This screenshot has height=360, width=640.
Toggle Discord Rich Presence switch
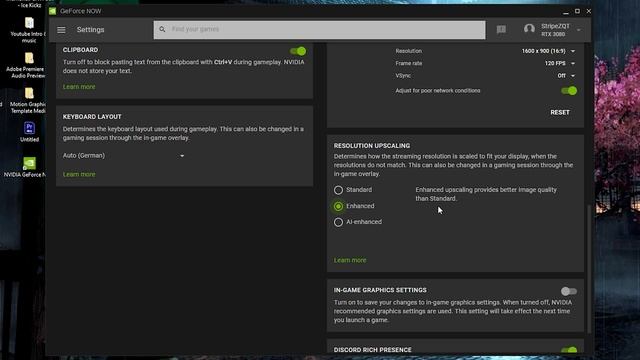coord(569,350)
